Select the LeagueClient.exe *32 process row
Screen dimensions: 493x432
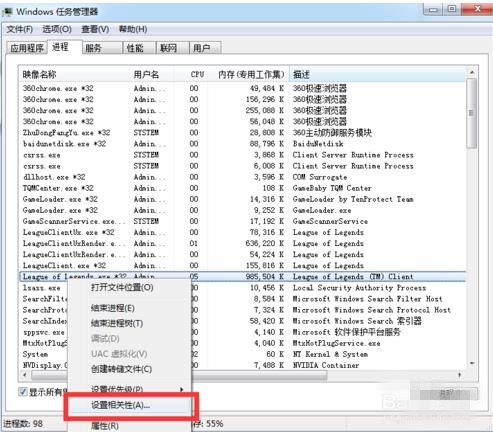coord(242,266)
